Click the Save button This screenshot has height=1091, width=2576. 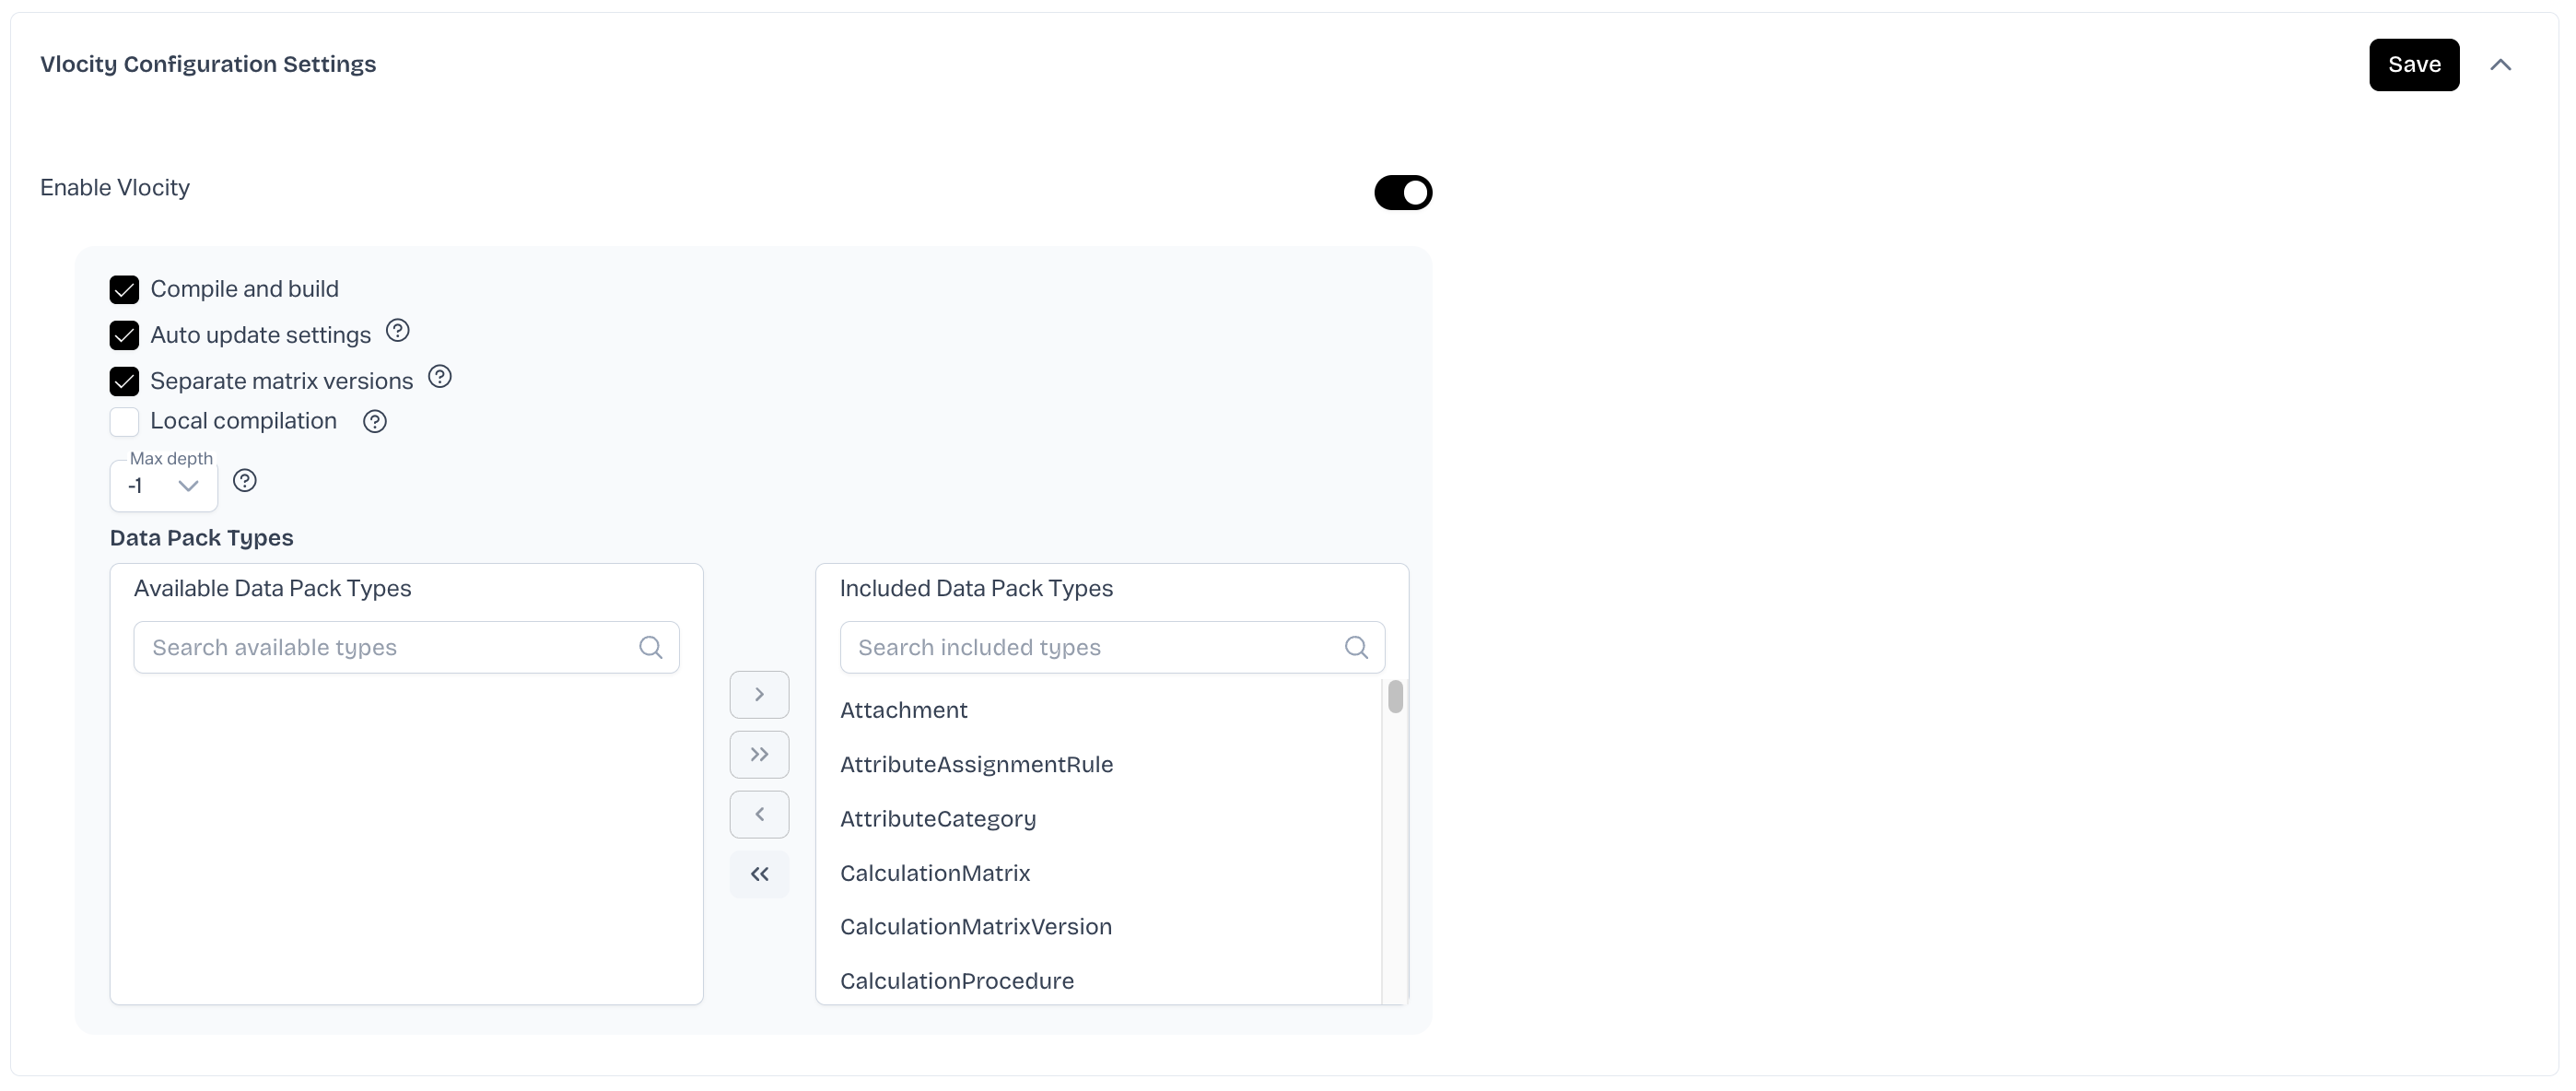[2414, 65]
